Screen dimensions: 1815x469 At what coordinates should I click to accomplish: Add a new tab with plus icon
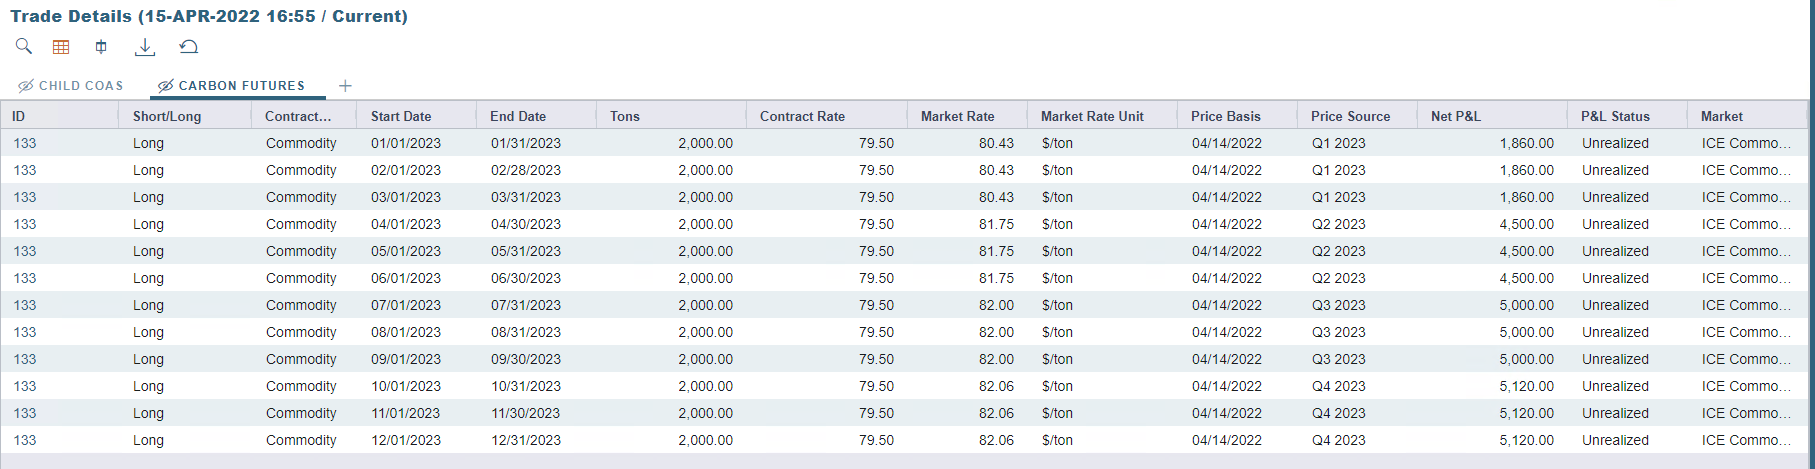[345, 86]
